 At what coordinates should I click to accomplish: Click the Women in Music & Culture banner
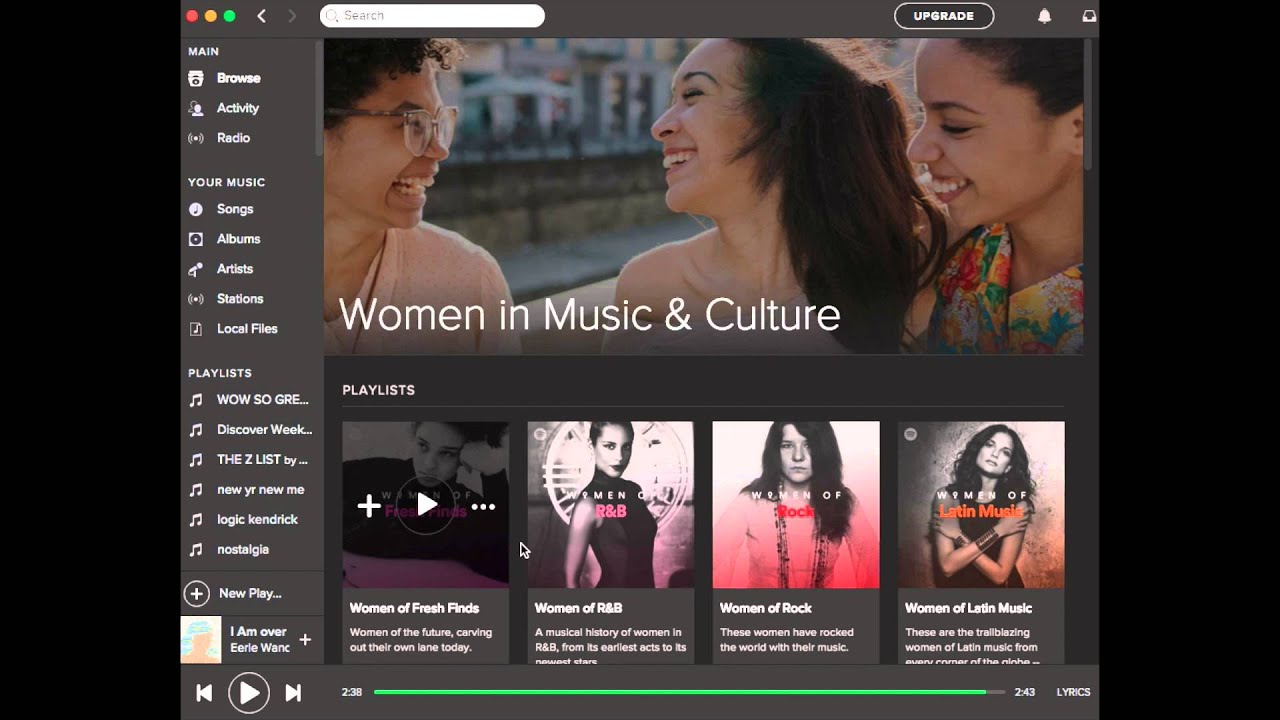703,196
